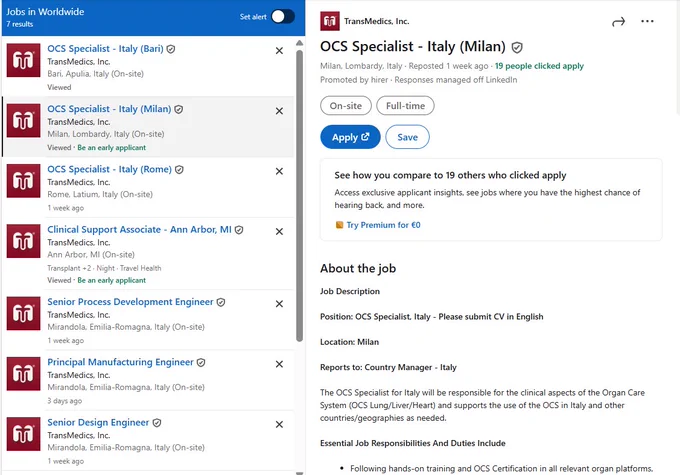The height and width of the screenshot is (475, 680).
Task: Dismiss the OCS Specialist Bari job
Action: (x=279, y=51)
